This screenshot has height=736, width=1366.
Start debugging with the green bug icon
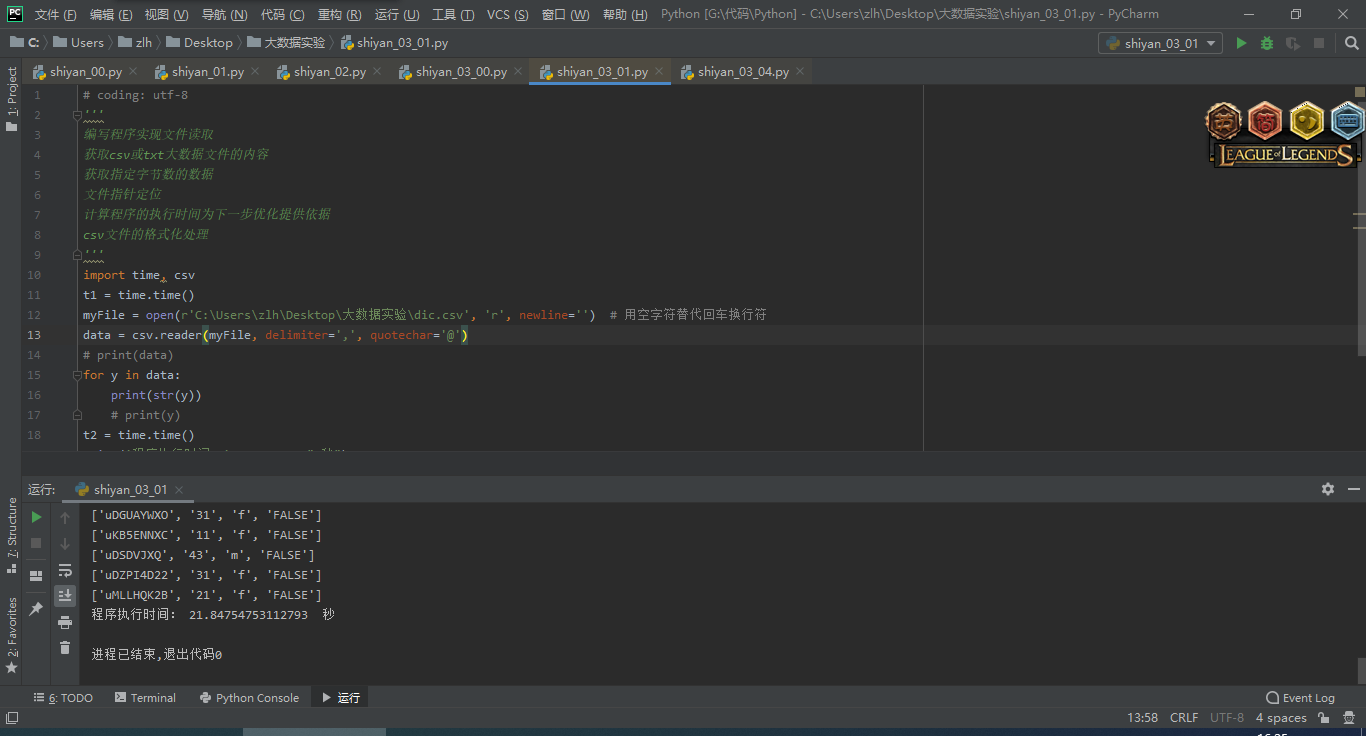click(1267, 43)
